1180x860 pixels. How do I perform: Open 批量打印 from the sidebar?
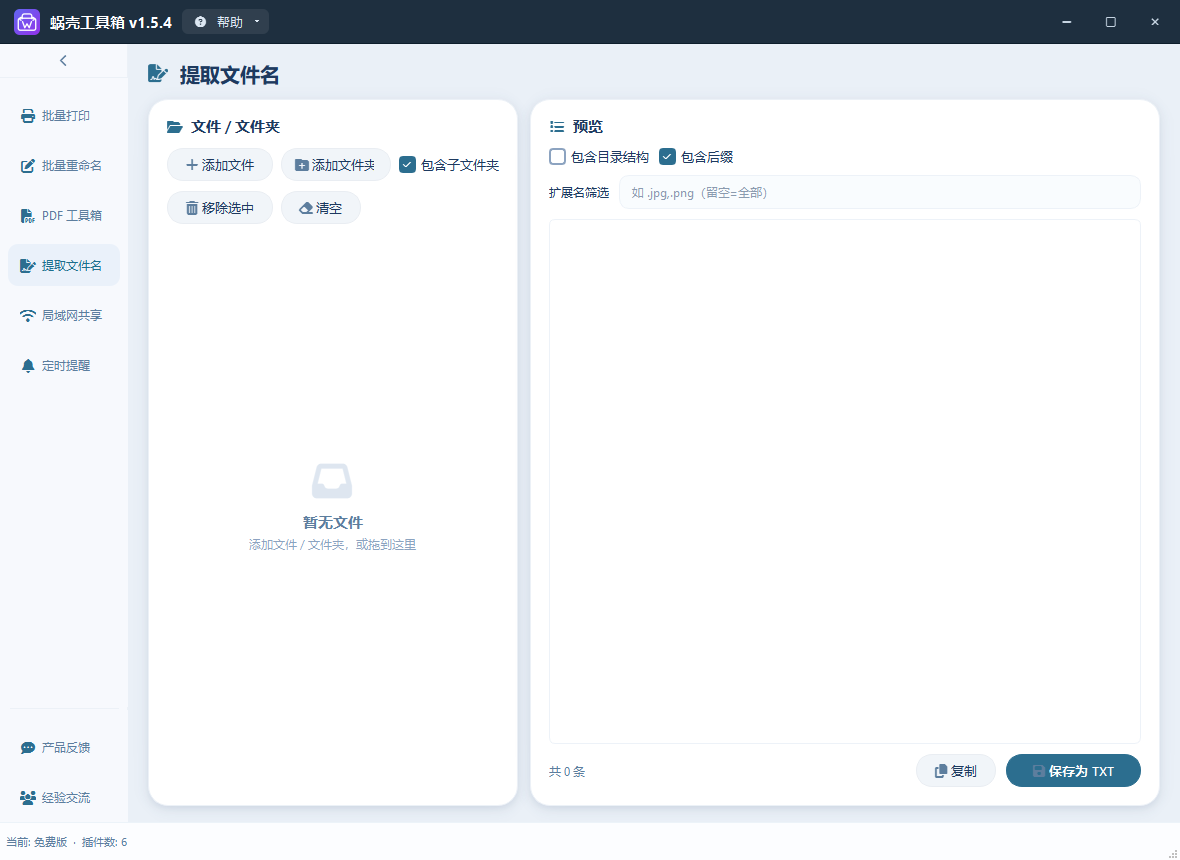(64, 116)
